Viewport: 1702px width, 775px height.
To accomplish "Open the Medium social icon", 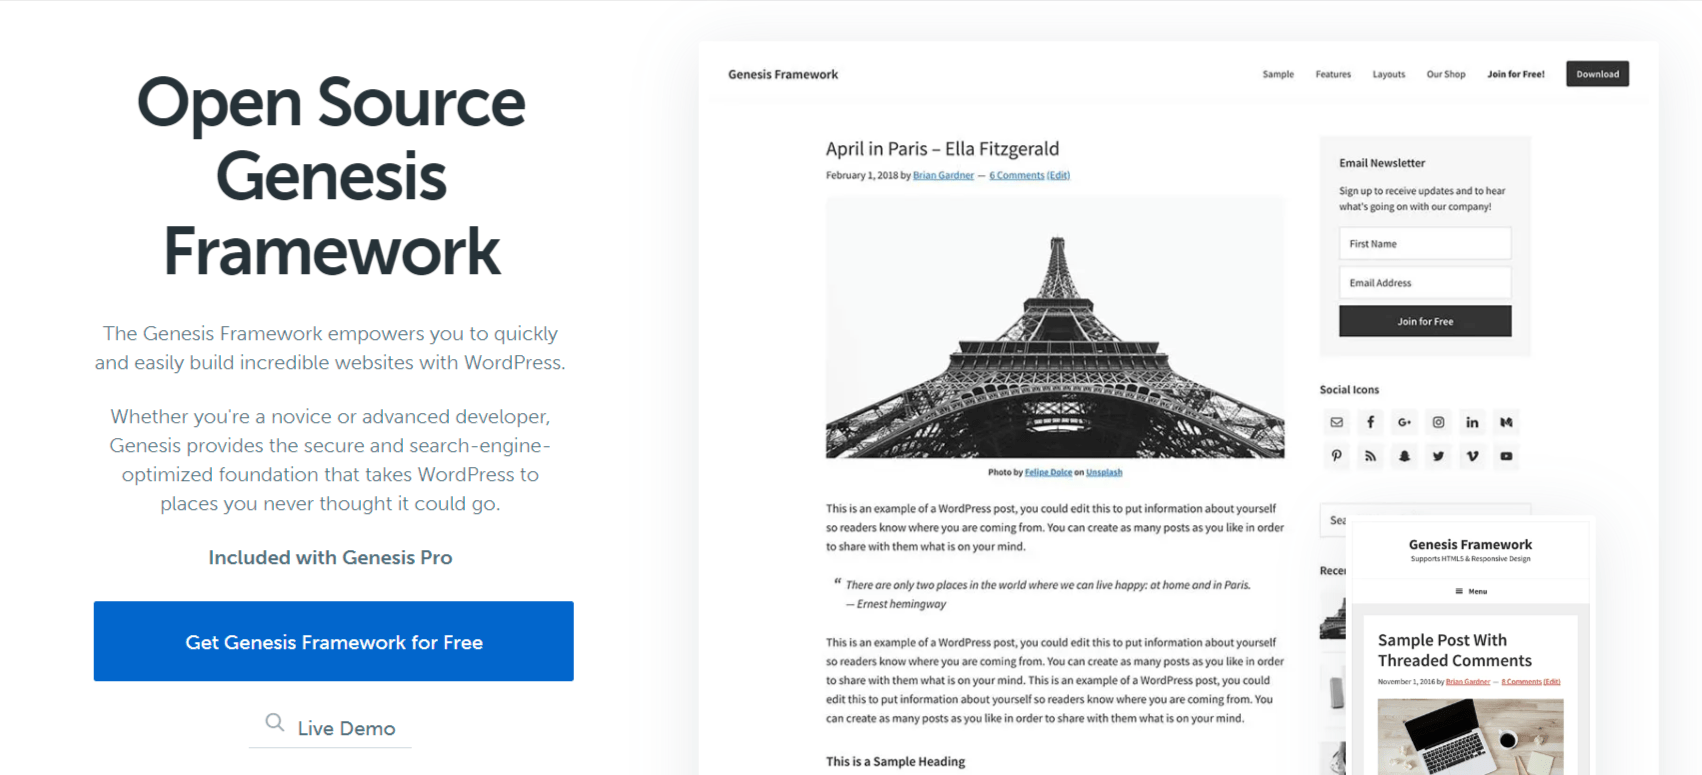I will coord(1506,422).
